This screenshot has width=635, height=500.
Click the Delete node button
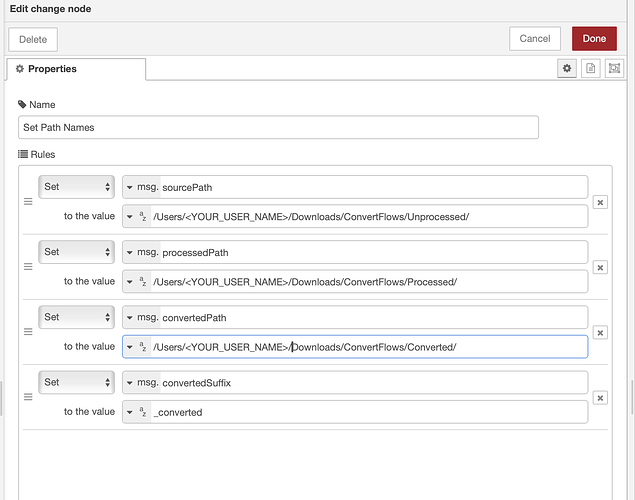coord(33,39)
